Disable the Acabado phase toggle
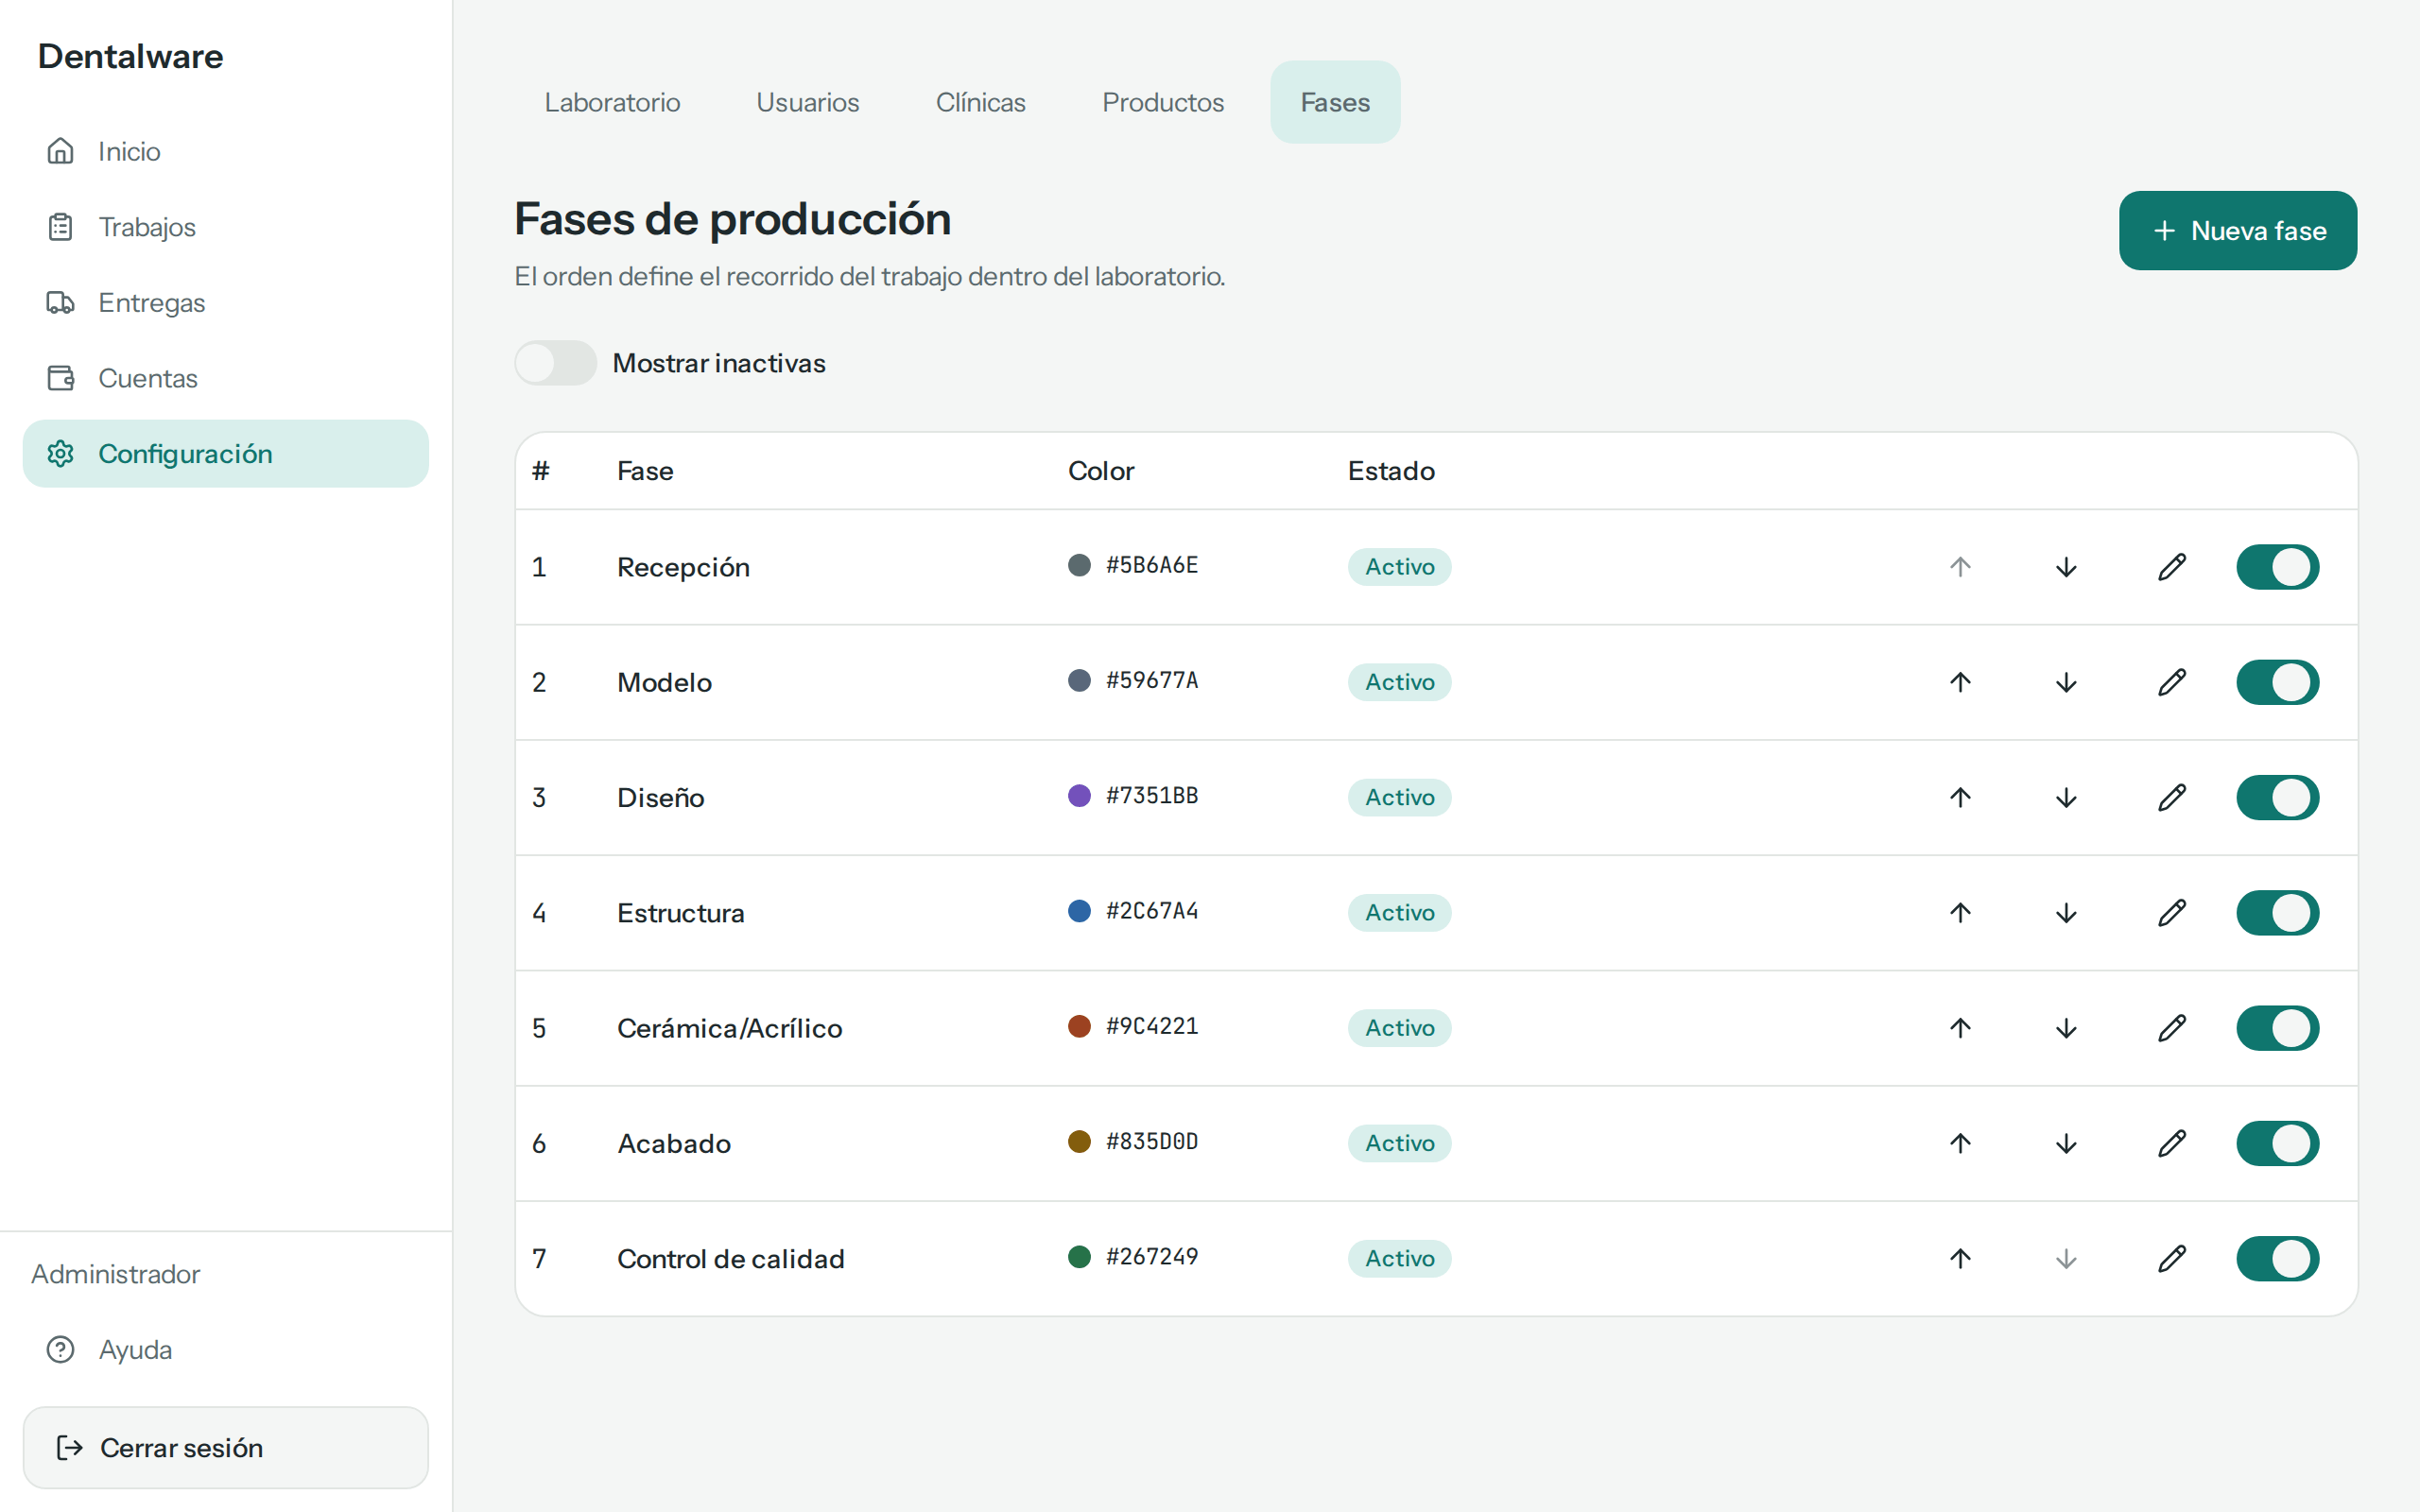 [x=2277, y=1143]
